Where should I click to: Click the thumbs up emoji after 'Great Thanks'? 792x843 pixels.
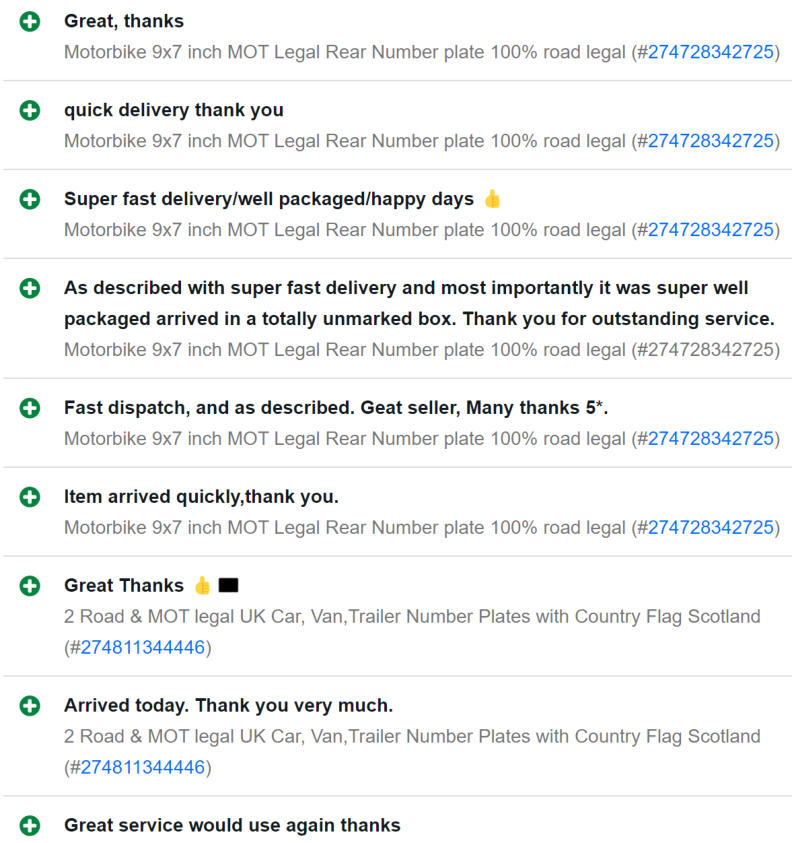[x=202, y=585]
